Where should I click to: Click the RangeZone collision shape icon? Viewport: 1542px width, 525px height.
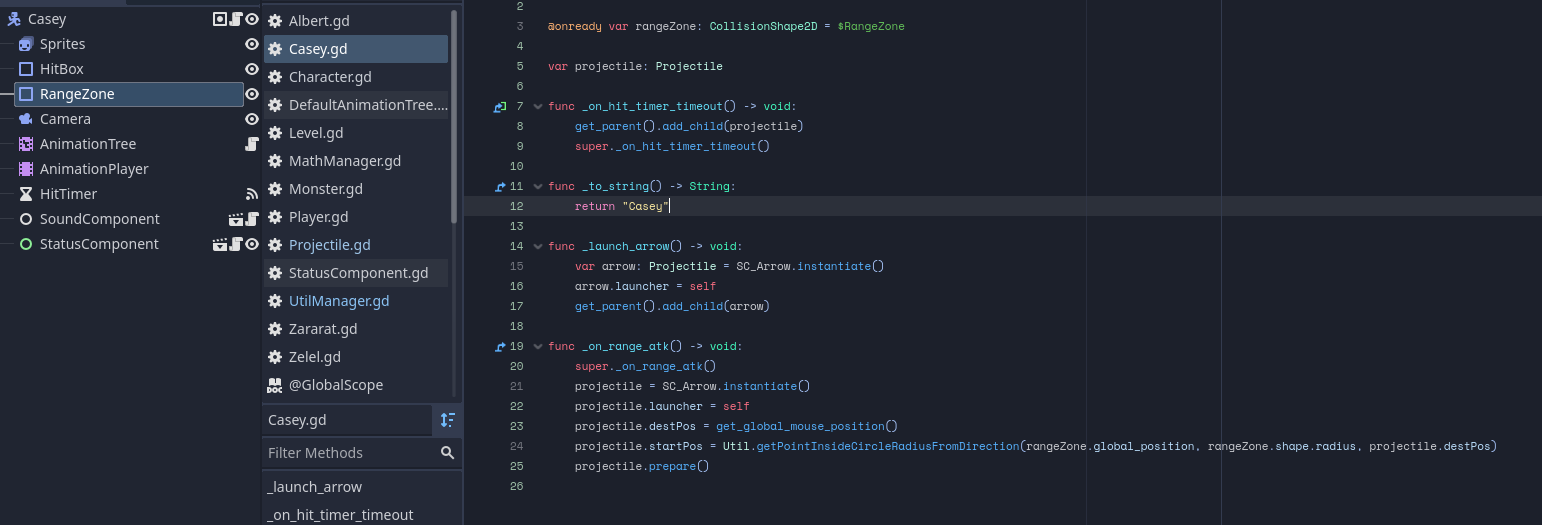point(26,94)
